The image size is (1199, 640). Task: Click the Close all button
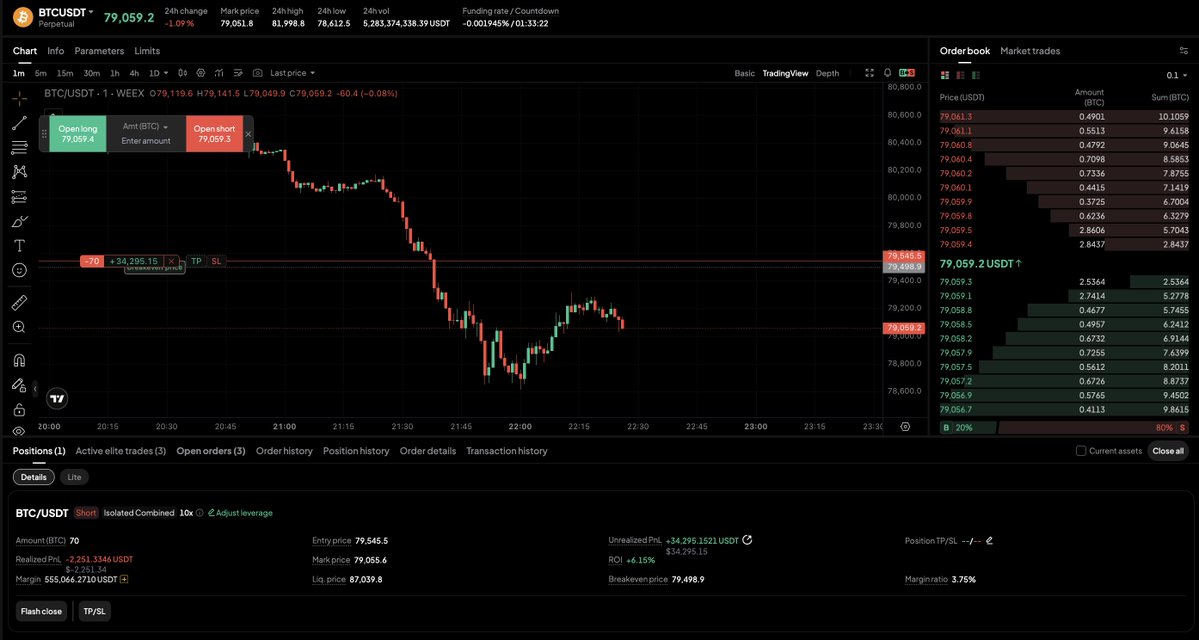pyautogui.click(x=1168, y=451)
